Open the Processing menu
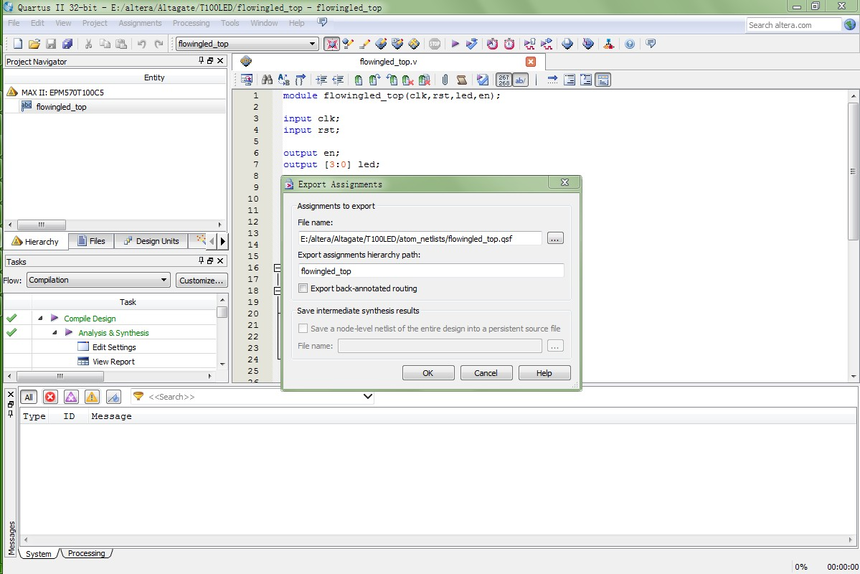 click(191, 23)
